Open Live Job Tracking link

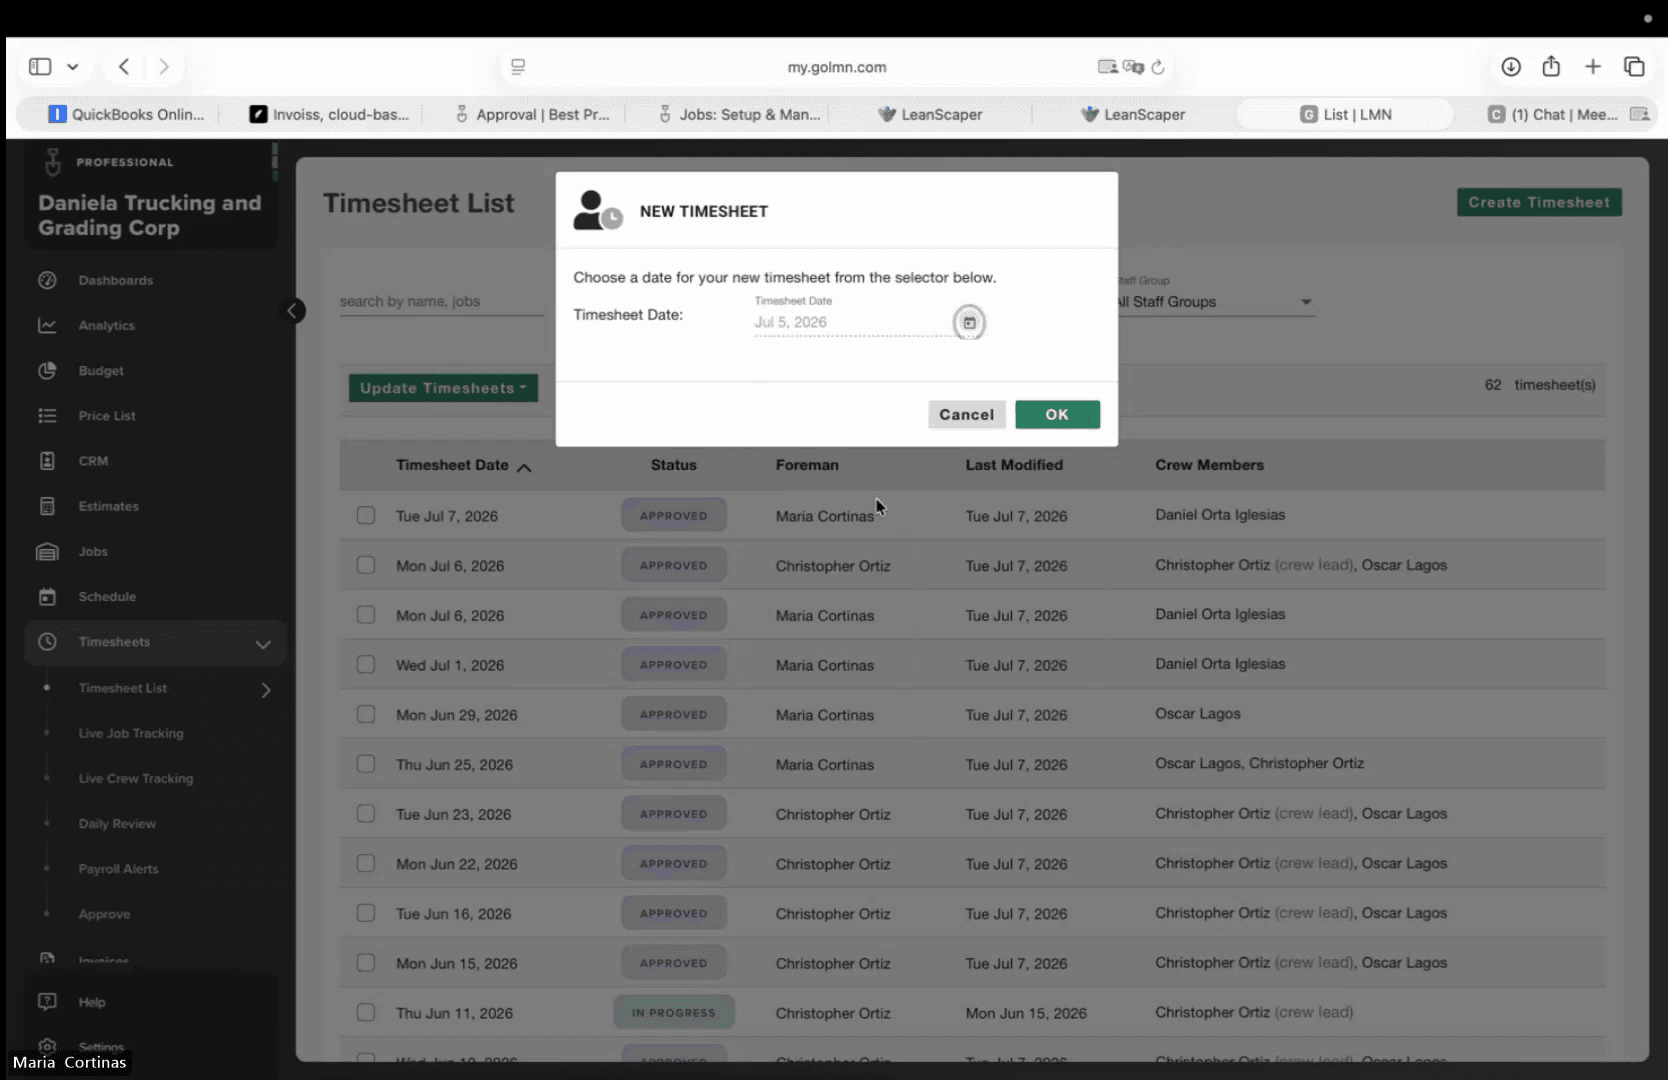click(x=131, y=733)
